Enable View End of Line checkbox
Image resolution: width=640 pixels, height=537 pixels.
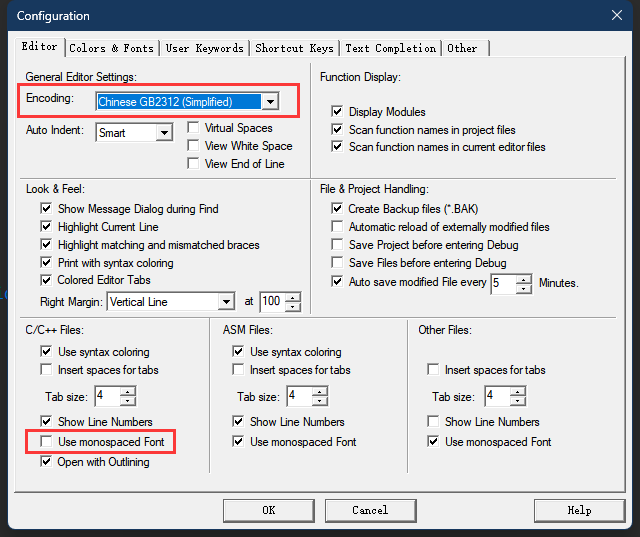[x=193, y=163]
